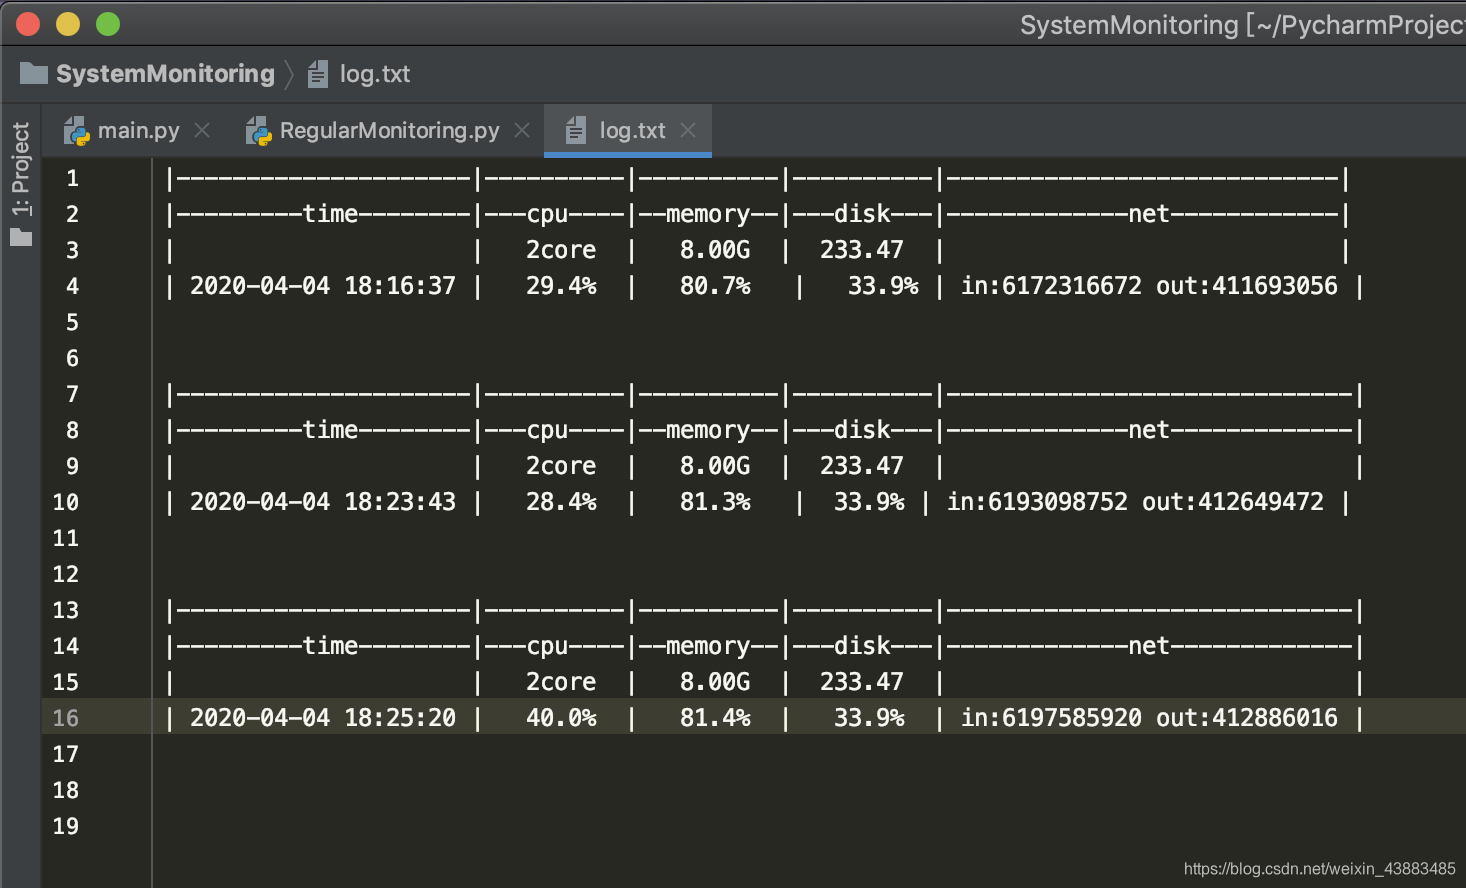This screenshot has height=888, width=1466.
Task: Click the '8.00G' value on line 9
Action: (x=715, y=466)
